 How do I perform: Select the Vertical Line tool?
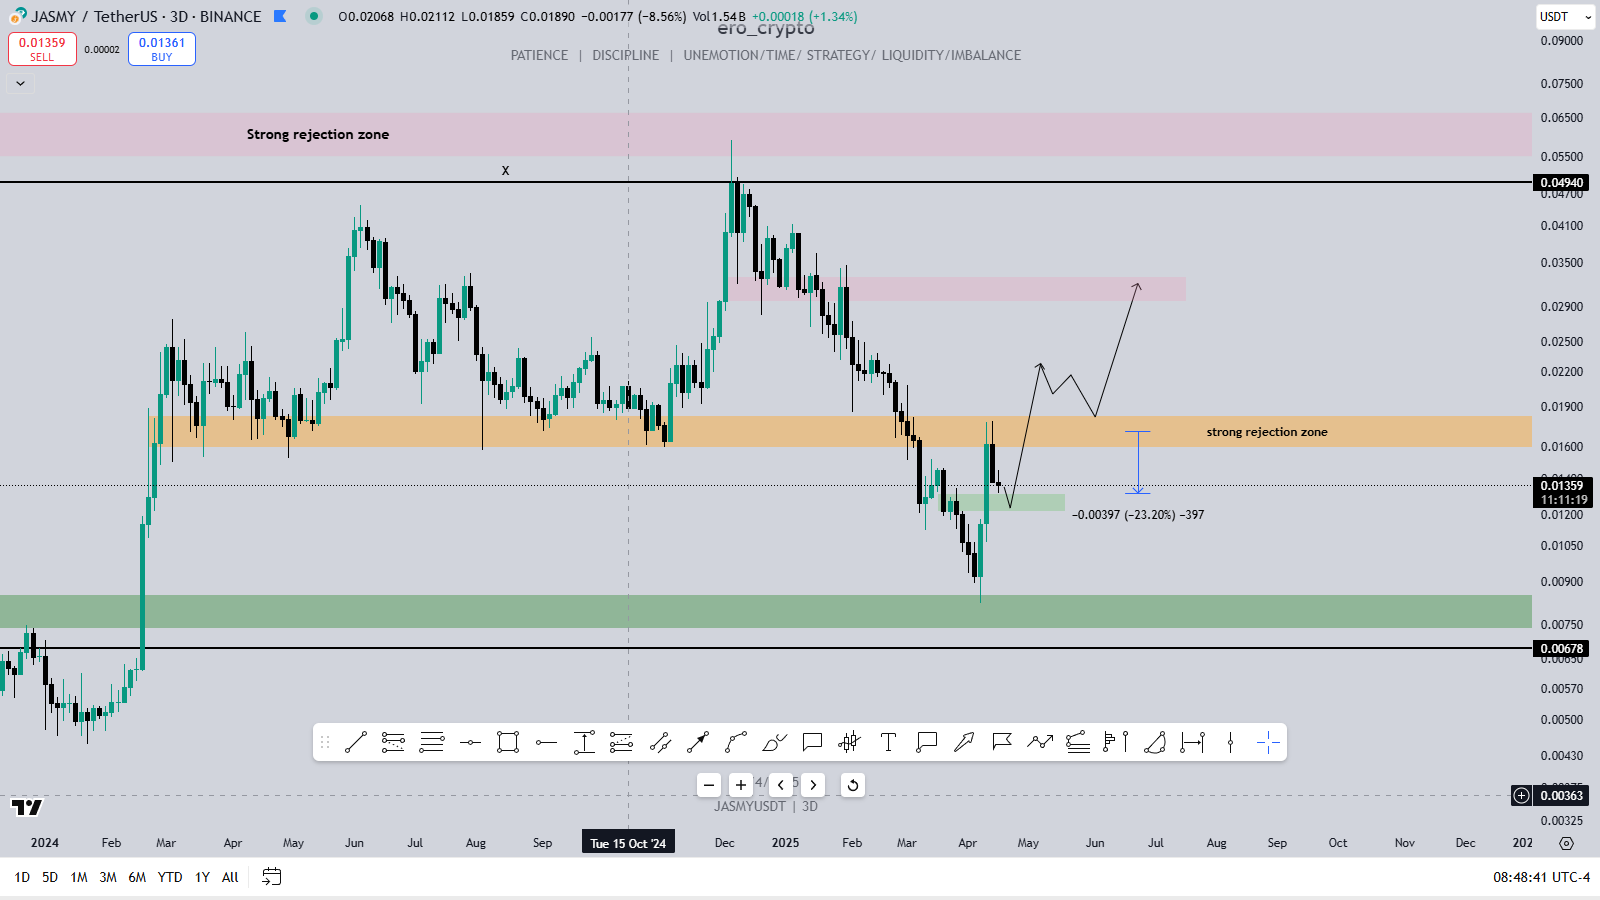[1230, 742]
